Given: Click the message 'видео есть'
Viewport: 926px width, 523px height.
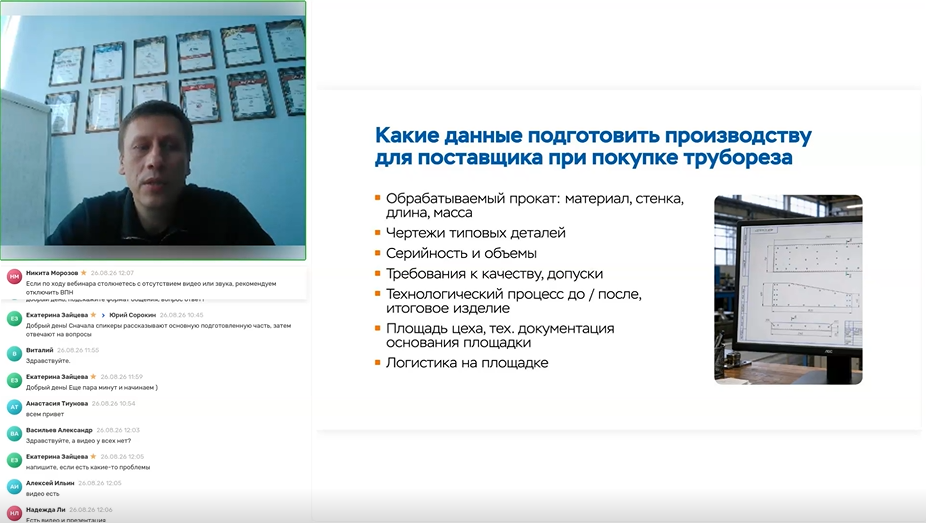Looking at the screenshot, I should 43,494.
